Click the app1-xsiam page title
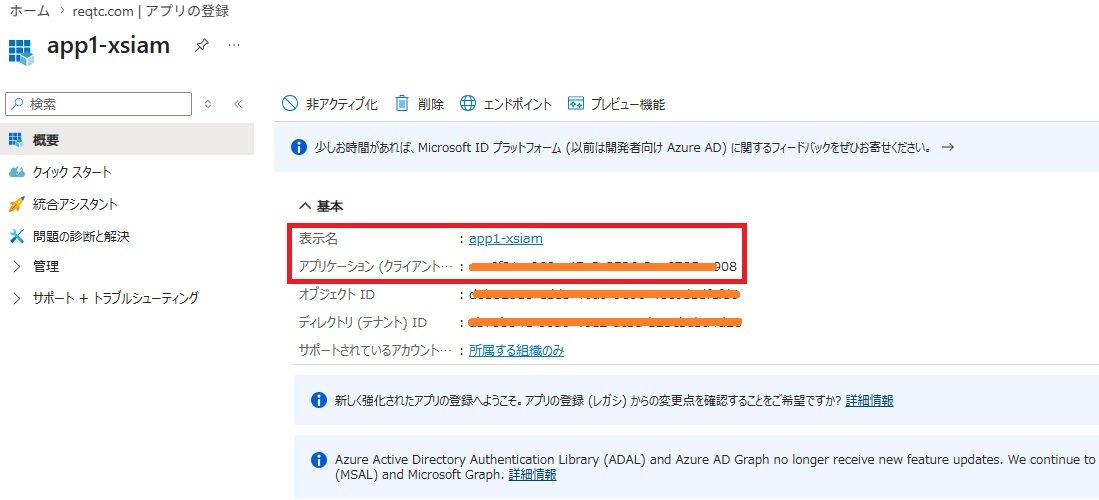The height and width of the screenshot is (500, 1099). 109,46
